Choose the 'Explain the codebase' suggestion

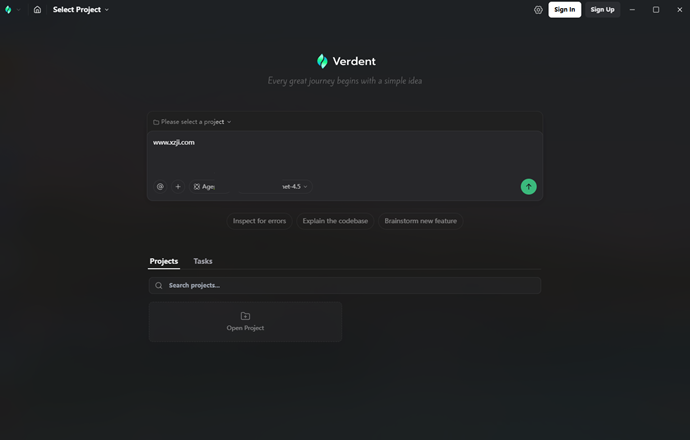click(x=335, y=221)
